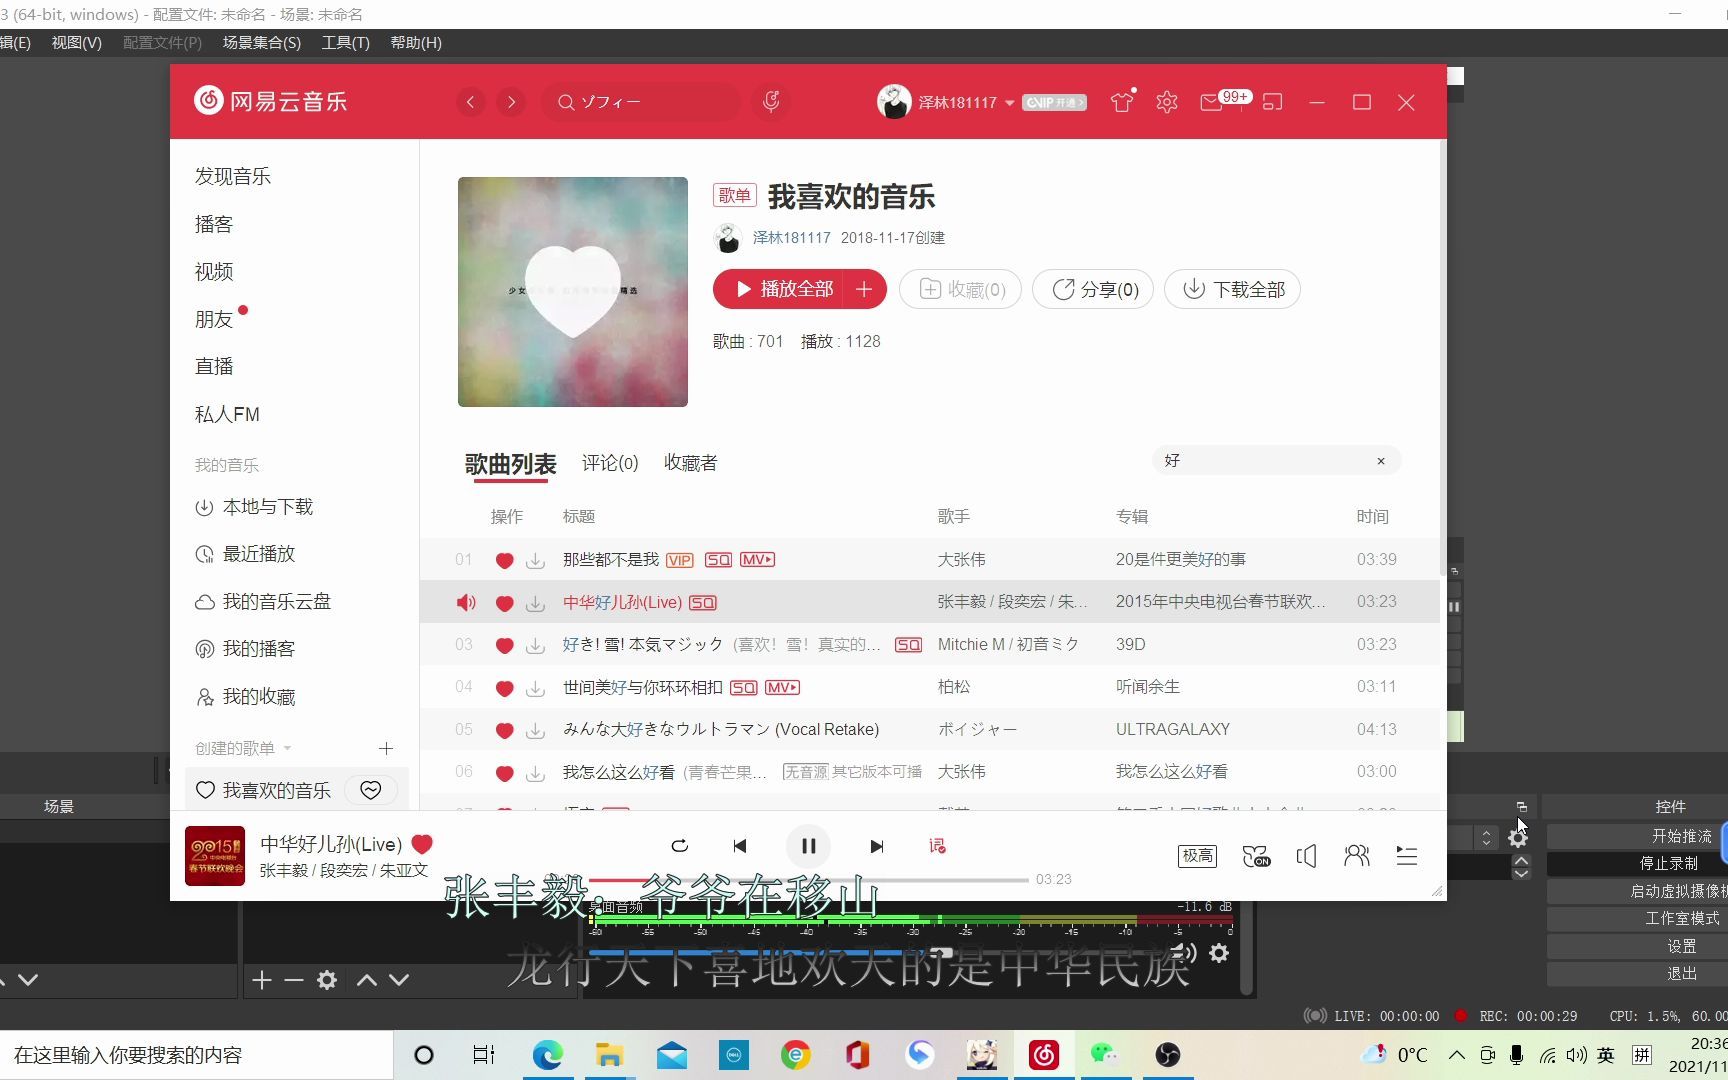Viewport: 1728px width, 1080px height.
Task: Open MV for 世间美好与你环环相扣
Action: coord(782,688)
